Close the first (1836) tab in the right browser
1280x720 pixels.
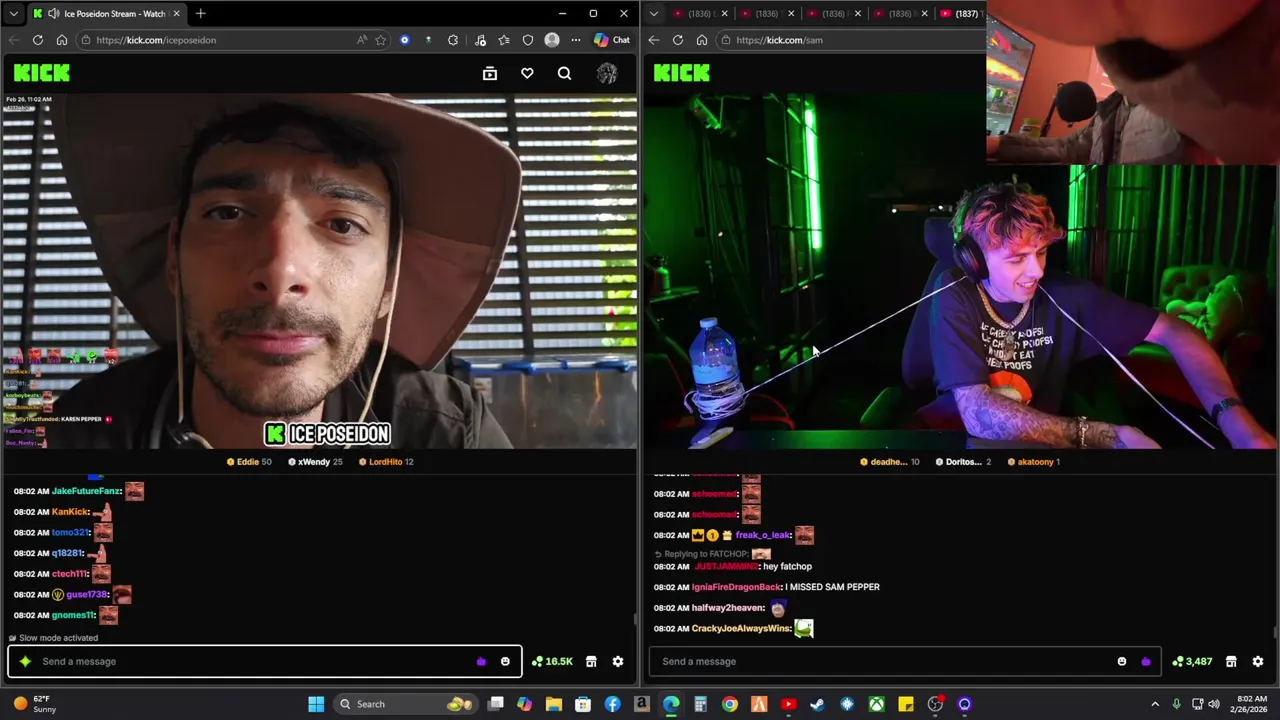tap(724, 14)
